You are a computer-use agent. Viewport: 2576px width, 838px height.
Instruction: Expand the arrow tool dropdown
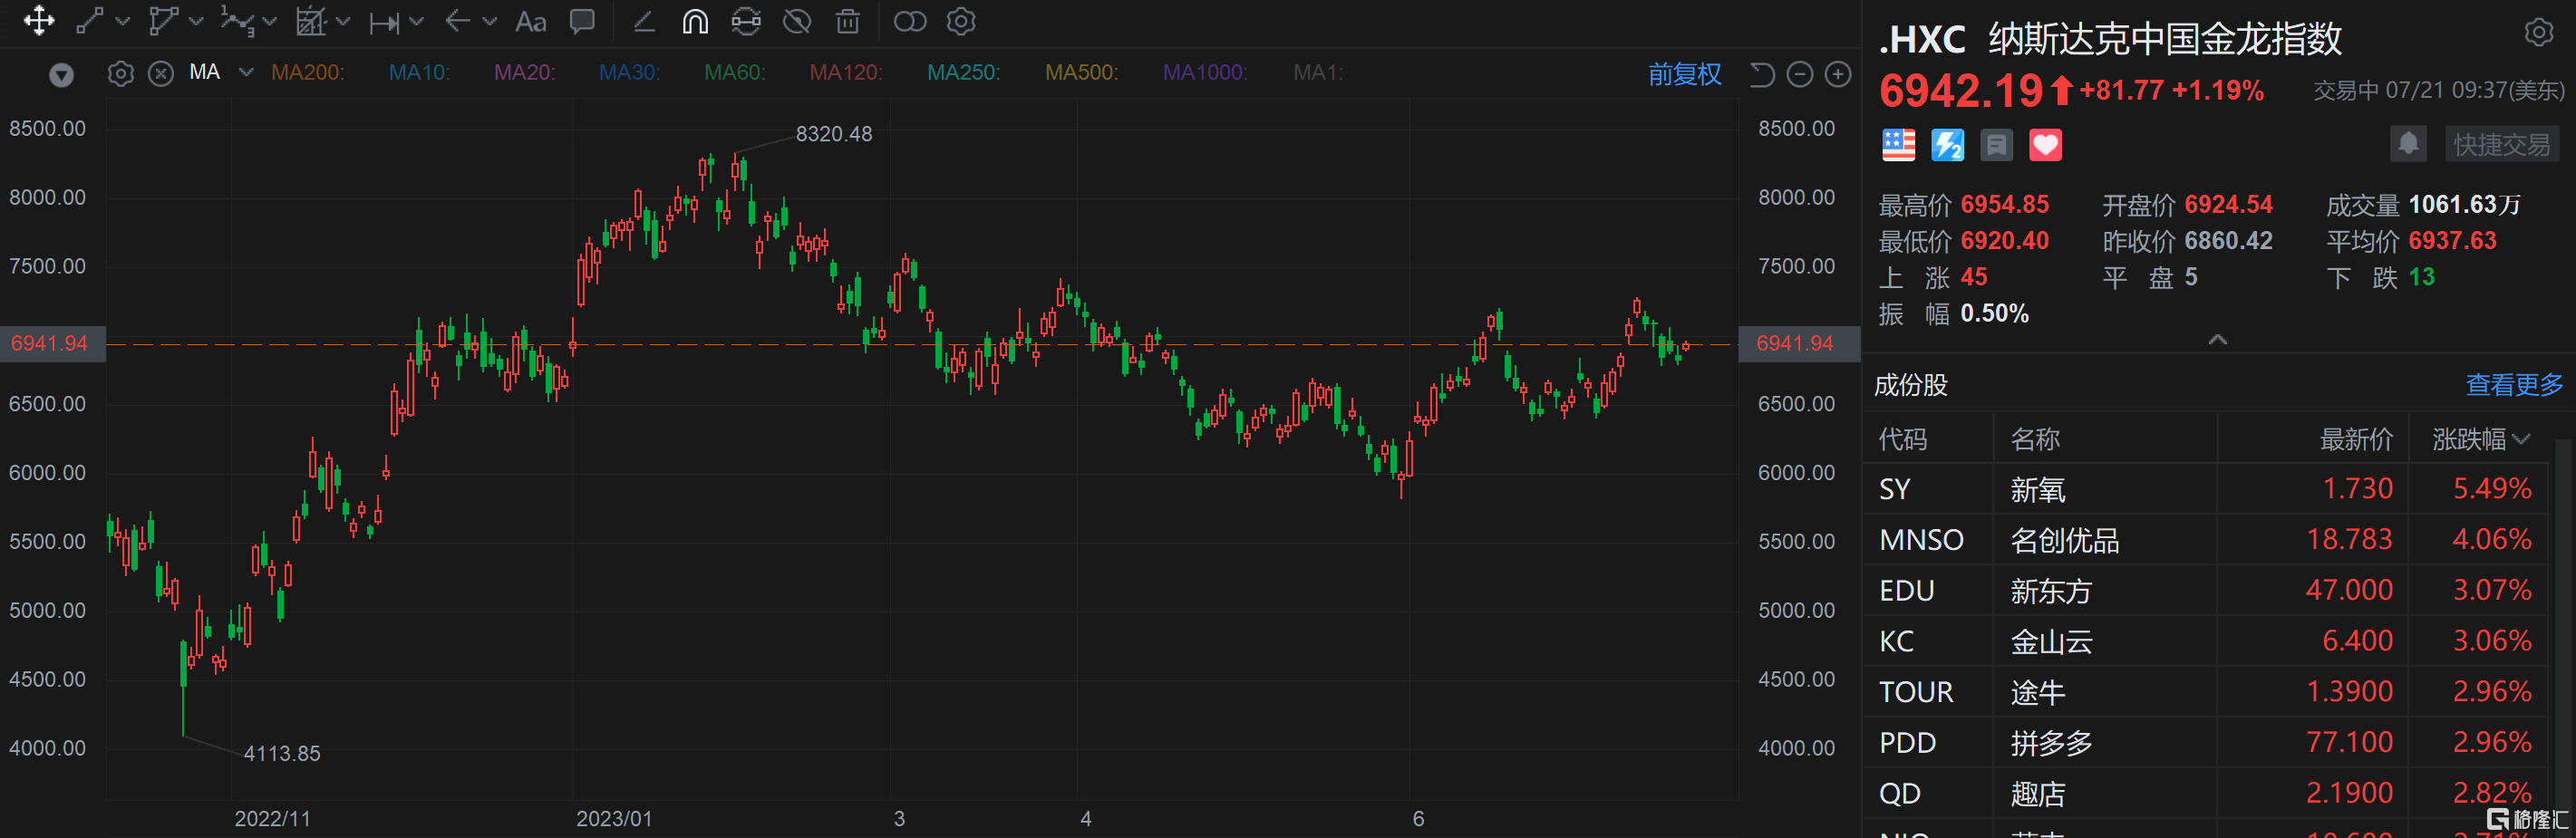click(x=490, y=21)
